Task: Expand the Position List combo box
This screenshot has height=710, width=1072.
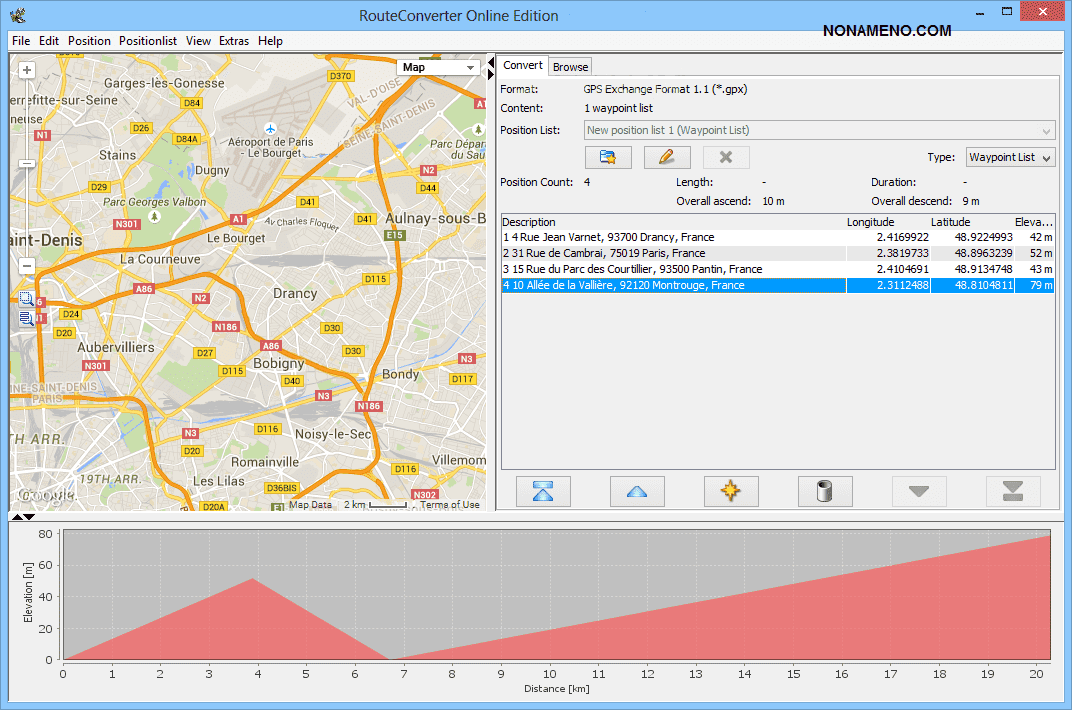Action: pos(1046,130)
